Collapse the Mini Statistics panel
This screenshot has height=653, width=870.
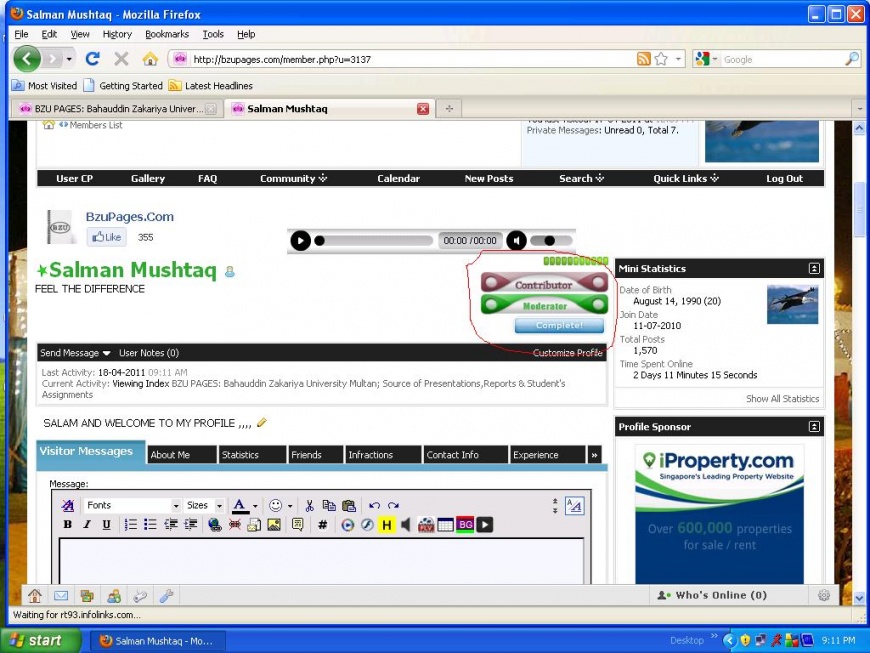pyautogui.click(x=814, y=268)
